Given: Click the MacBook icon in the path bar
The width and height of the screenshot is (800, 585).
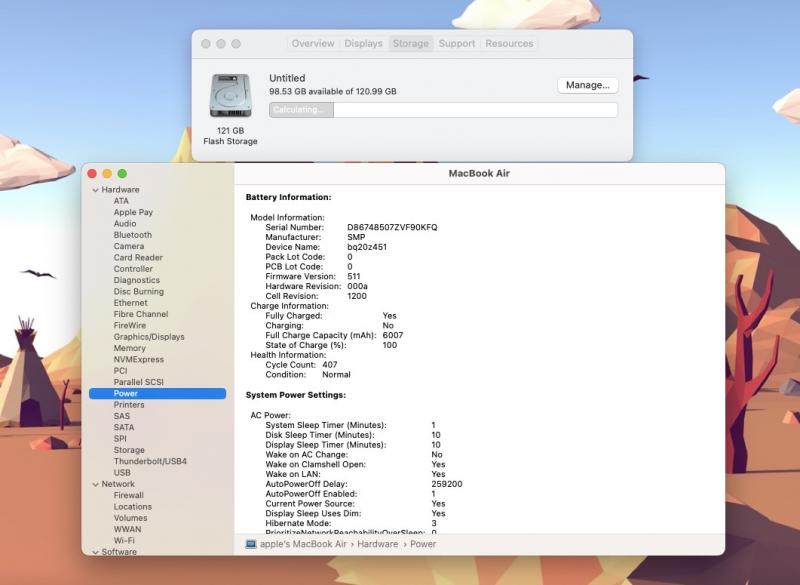Looking at the screenshot, I should (x=251, y=544).
